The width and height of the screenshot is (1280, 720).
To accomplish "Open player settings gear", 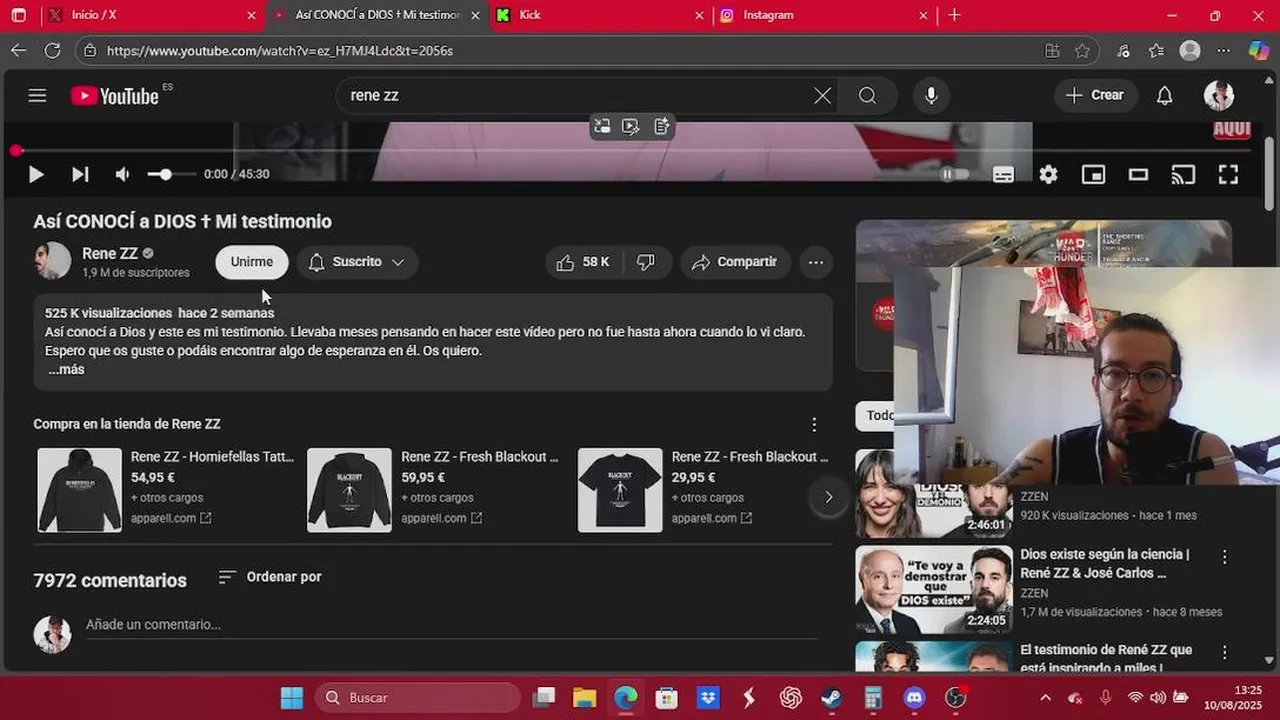I will point(1048,174).
